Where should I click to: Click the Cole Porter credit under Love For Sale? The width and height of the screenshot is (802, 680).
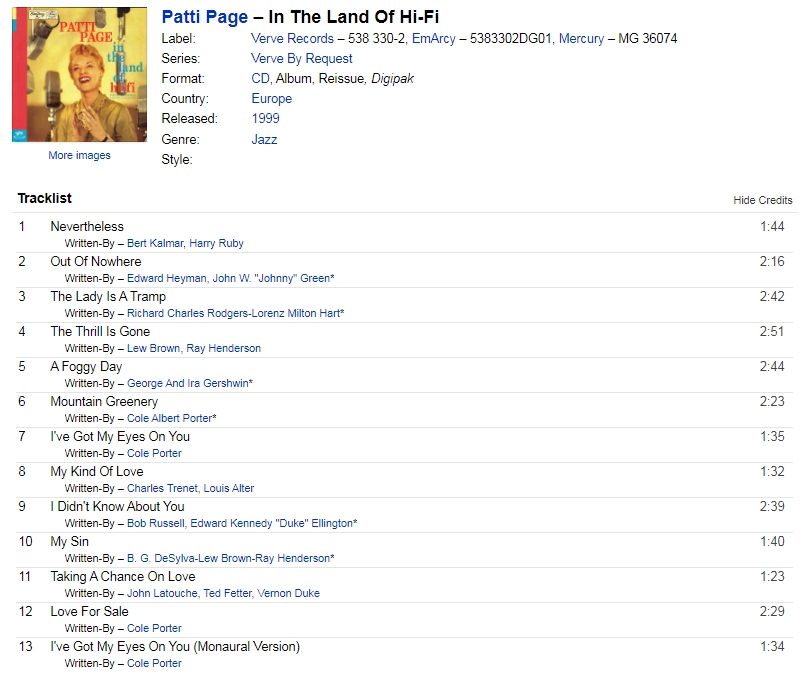click(x=154, y=628)
